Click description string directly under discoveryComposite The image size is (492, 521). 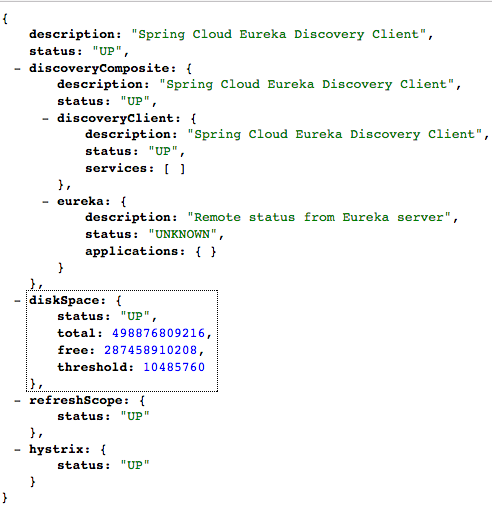pos(307,84)
